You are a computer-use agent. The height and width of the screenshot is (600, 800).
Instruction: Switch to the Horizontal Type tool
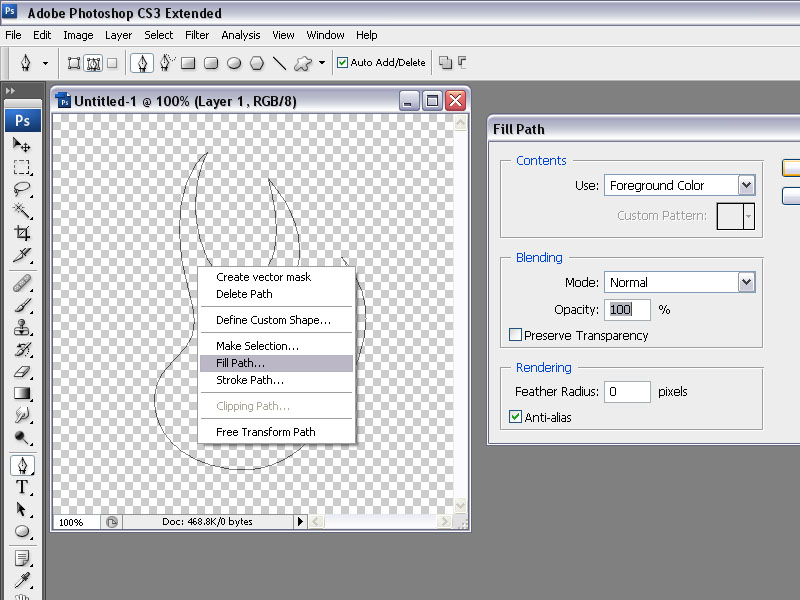[21, 487]
